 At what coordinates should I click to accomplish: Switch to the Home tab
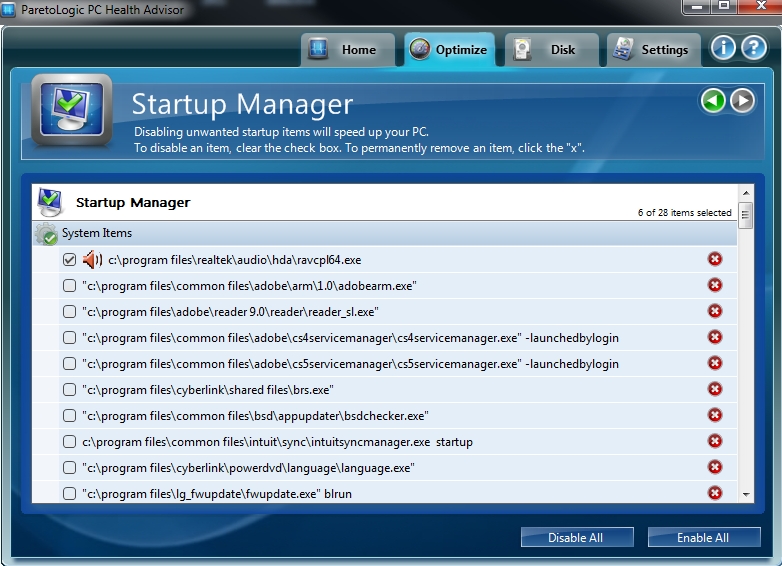pyautogui.click(x=348, y=49)
